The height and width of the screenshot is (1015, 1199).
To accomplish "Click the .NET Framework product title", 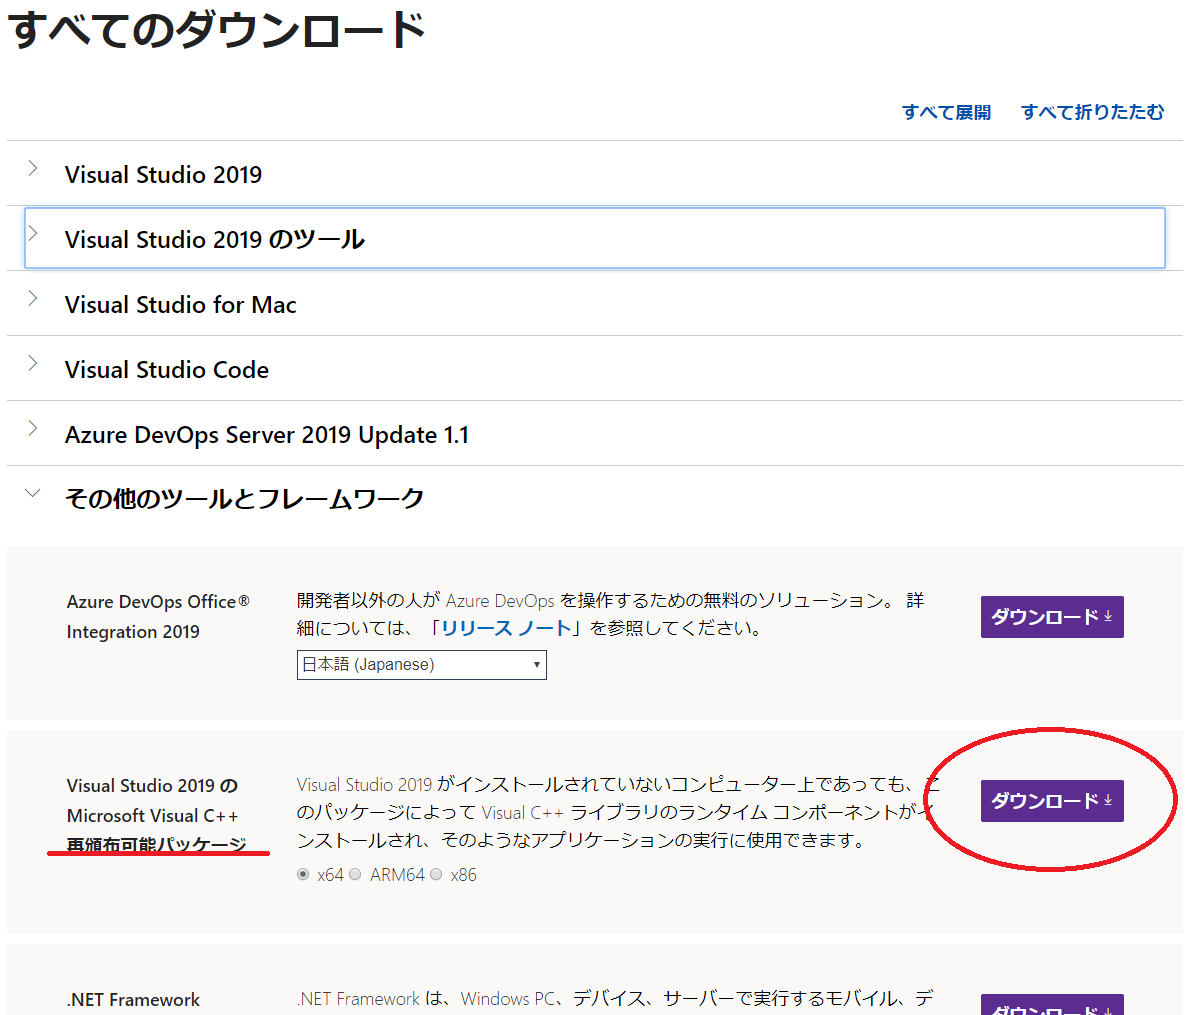I will point(133,1000).
